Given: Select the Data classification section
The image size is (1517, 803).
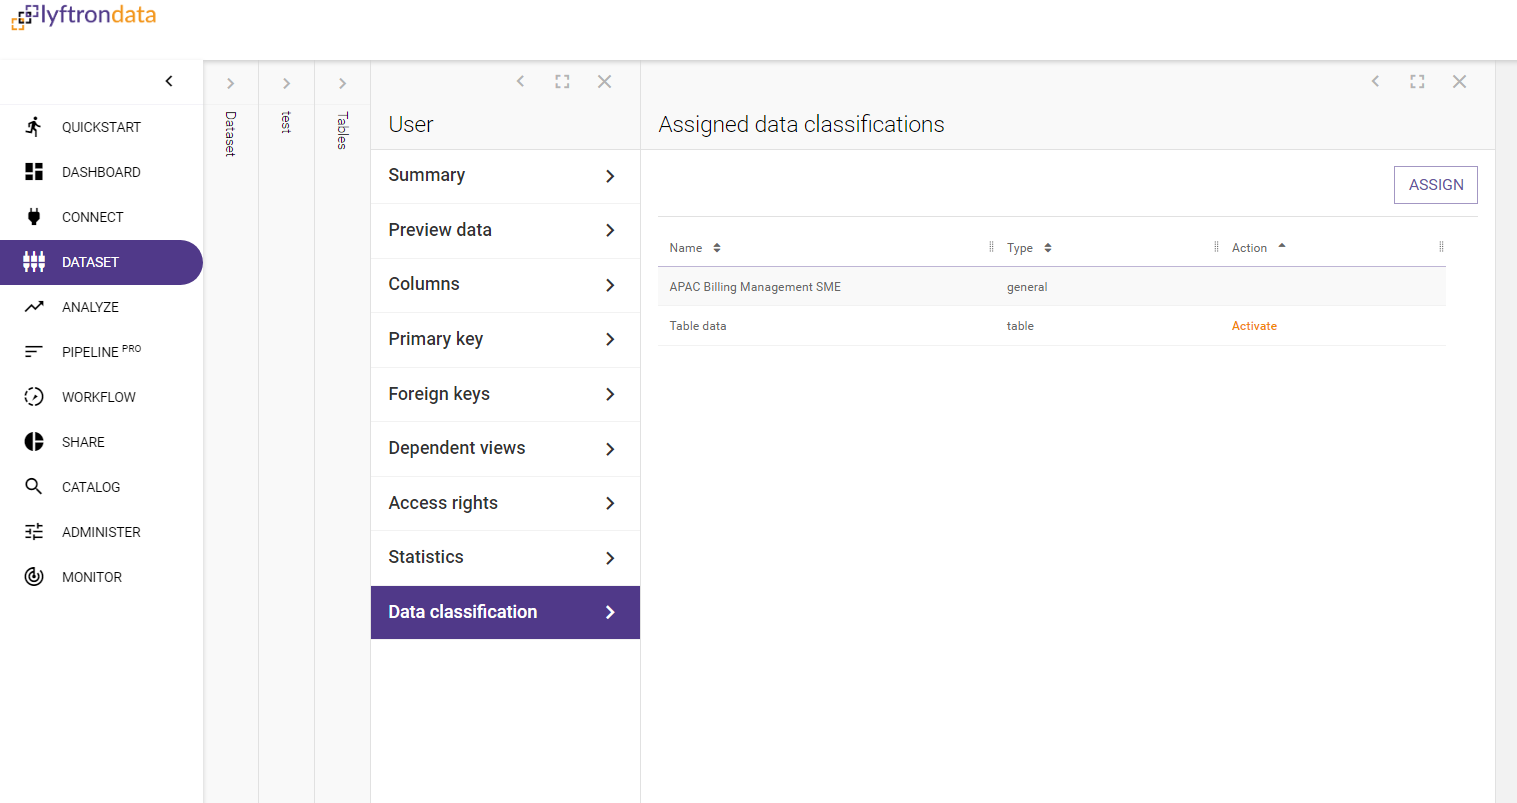Looking at the screenshot, I should [x=505, y=612].
